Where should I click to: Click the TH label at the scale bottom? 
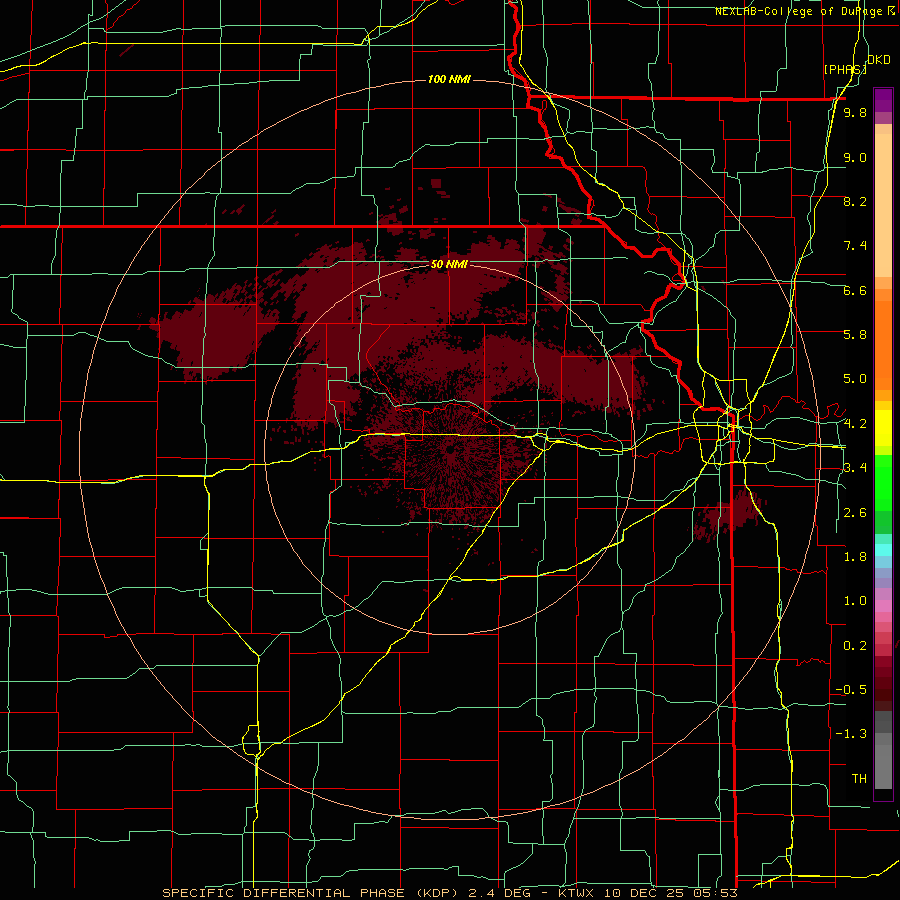coord(859,779)
